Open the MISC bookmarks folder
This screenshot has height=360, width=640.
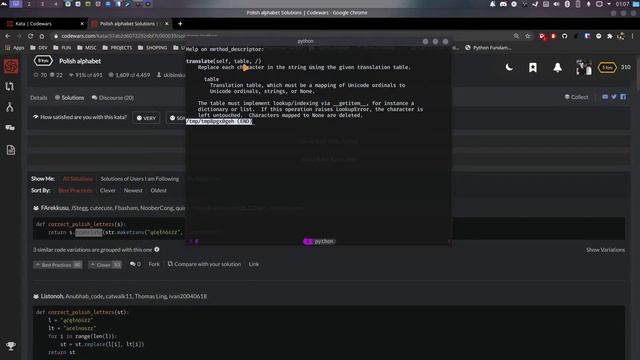pos(86,48)
